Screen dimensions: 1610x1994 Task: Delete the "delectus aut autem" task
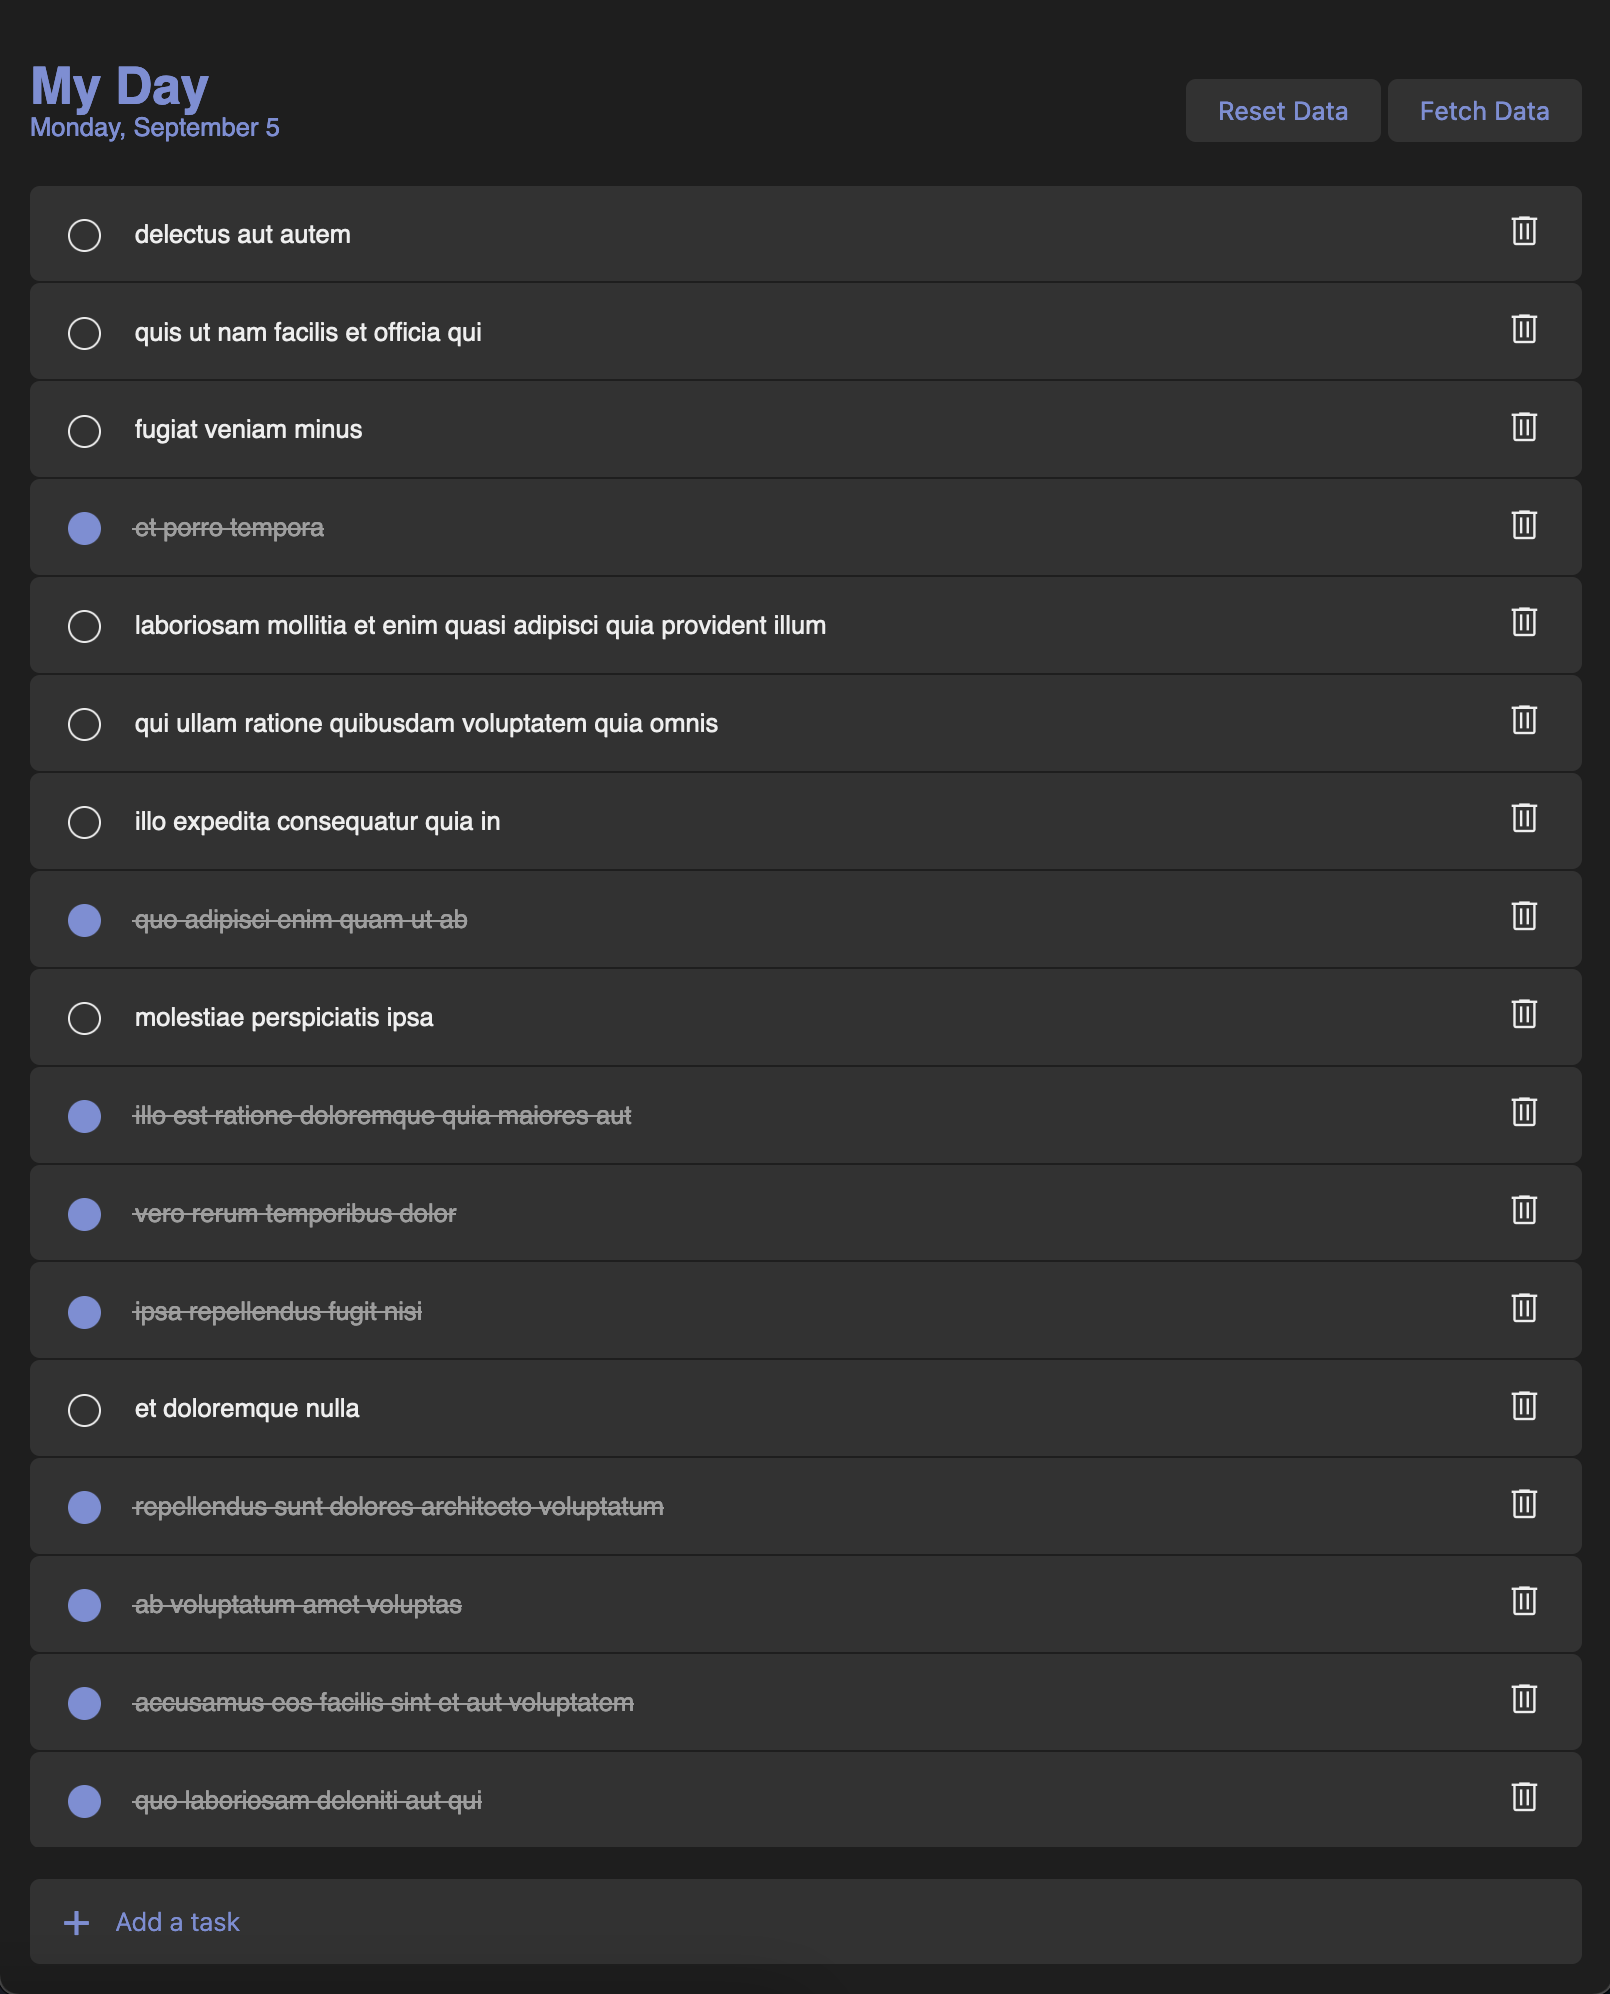tap(1522, 230)
